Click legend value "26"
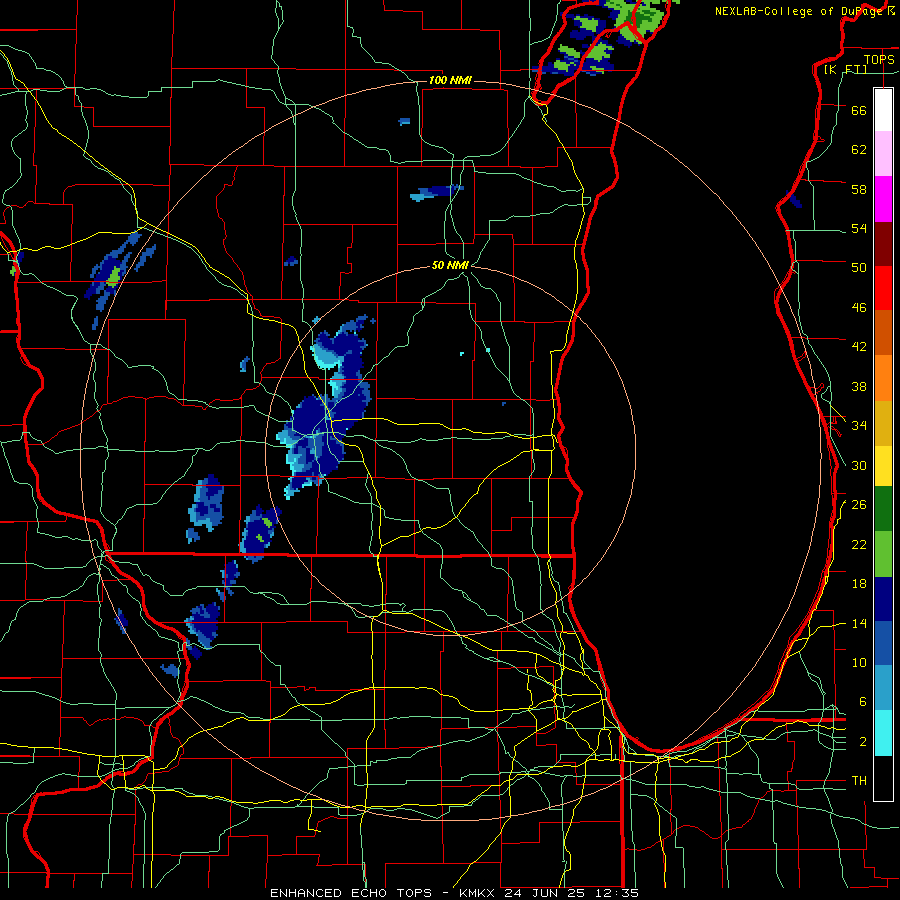This screenshot has width=900, height=900. pos(859,505)
